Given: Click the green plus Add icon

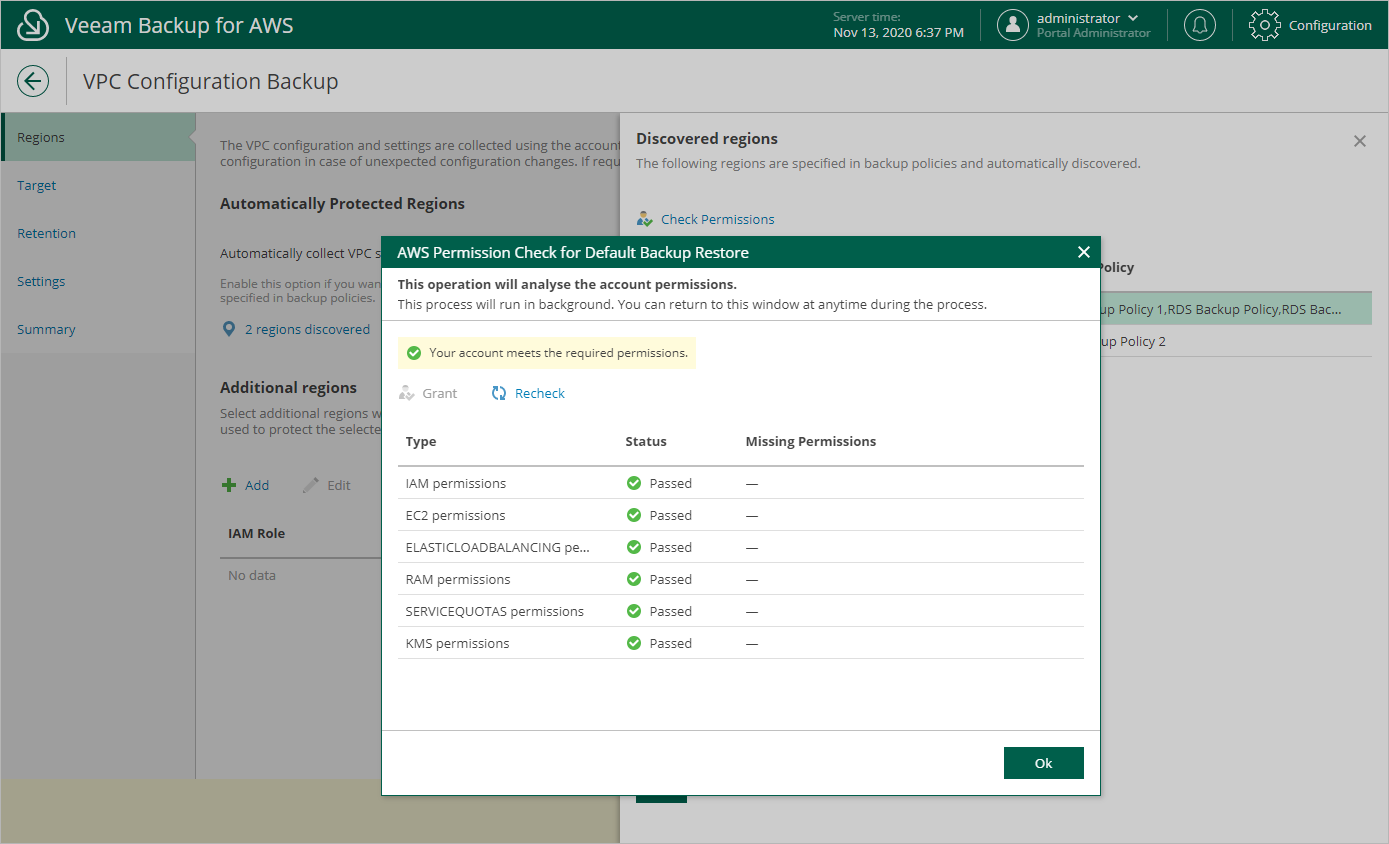Looking at the screenshot, I should [x=229, y=485].
